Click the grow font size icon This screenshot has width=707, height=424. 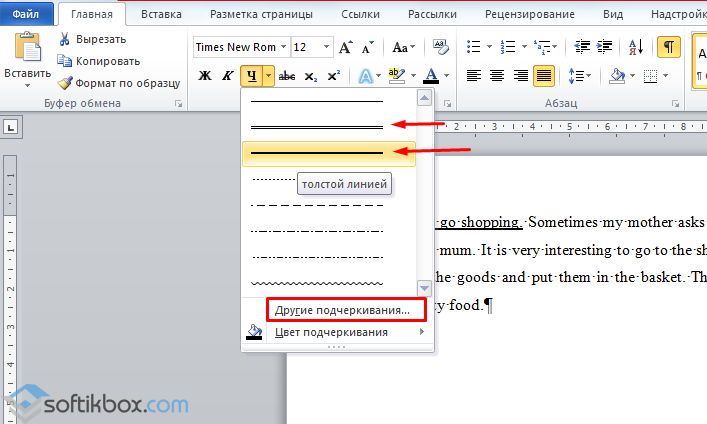(x=345, y=47)
